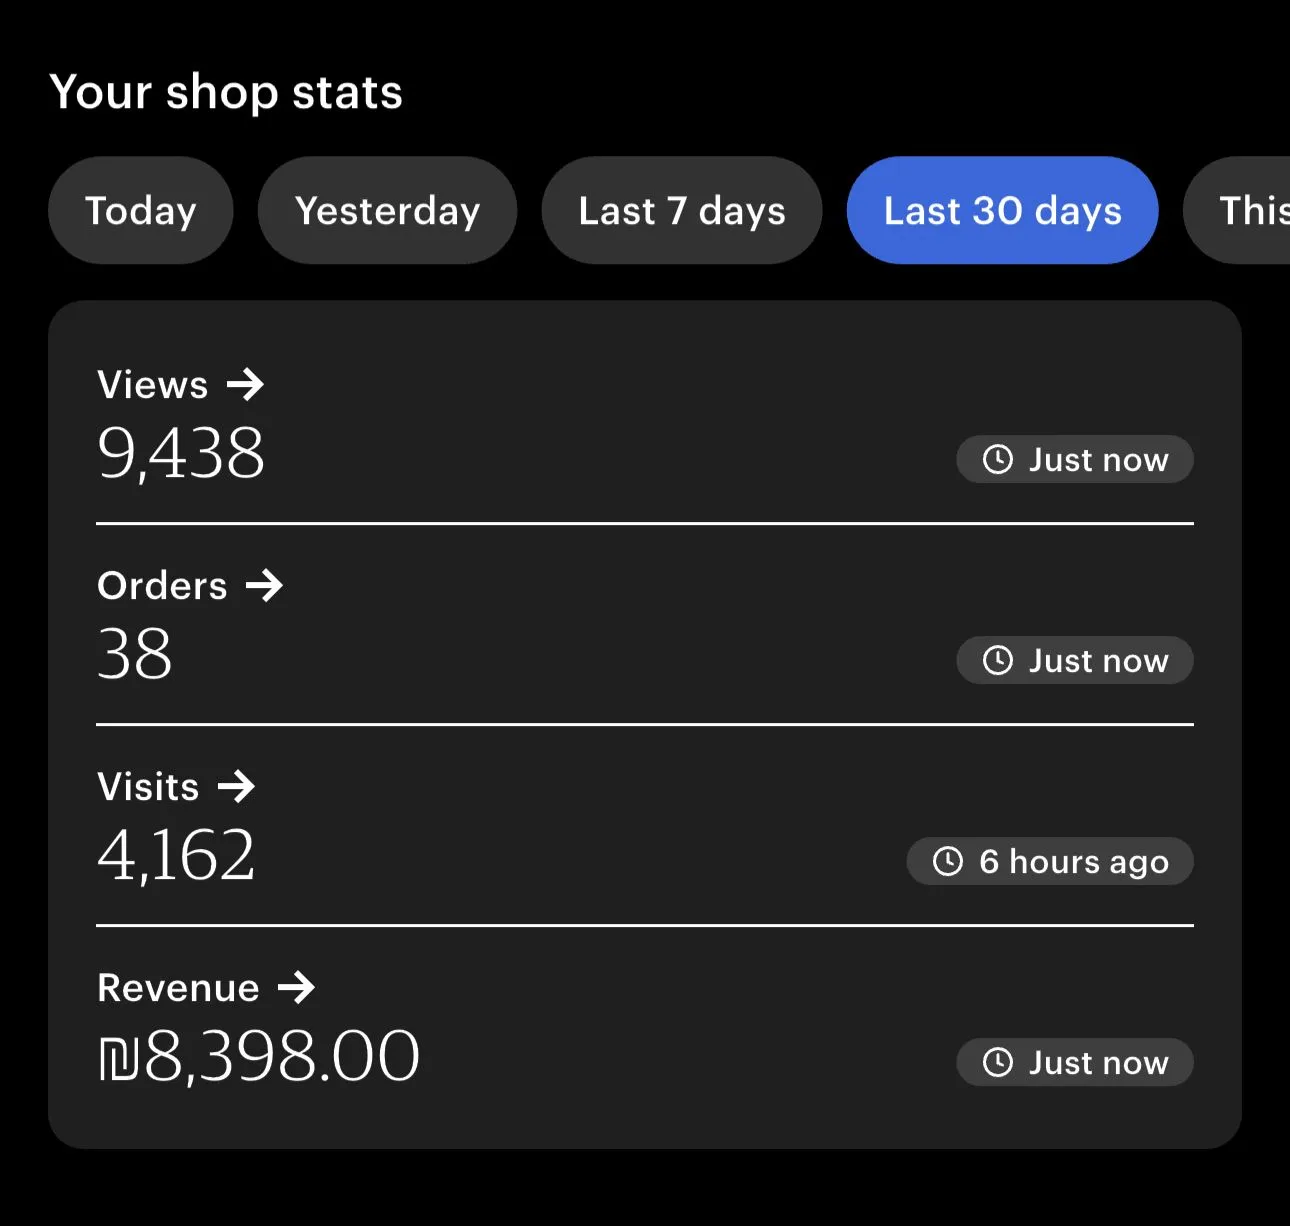
Task: Open the Views stat details
Action: click(153, 385)
